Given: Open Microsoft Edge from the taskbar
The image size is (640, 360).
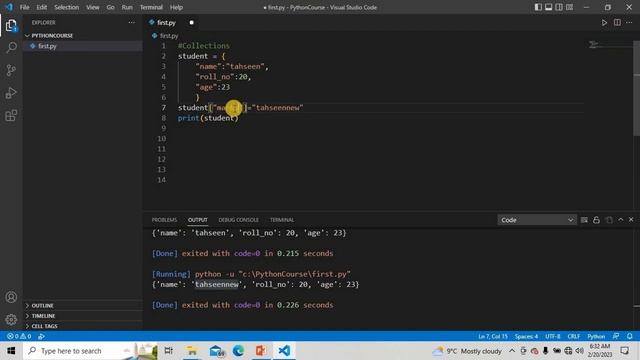Looking at the screenshot, I should click(x=238, y=351).
